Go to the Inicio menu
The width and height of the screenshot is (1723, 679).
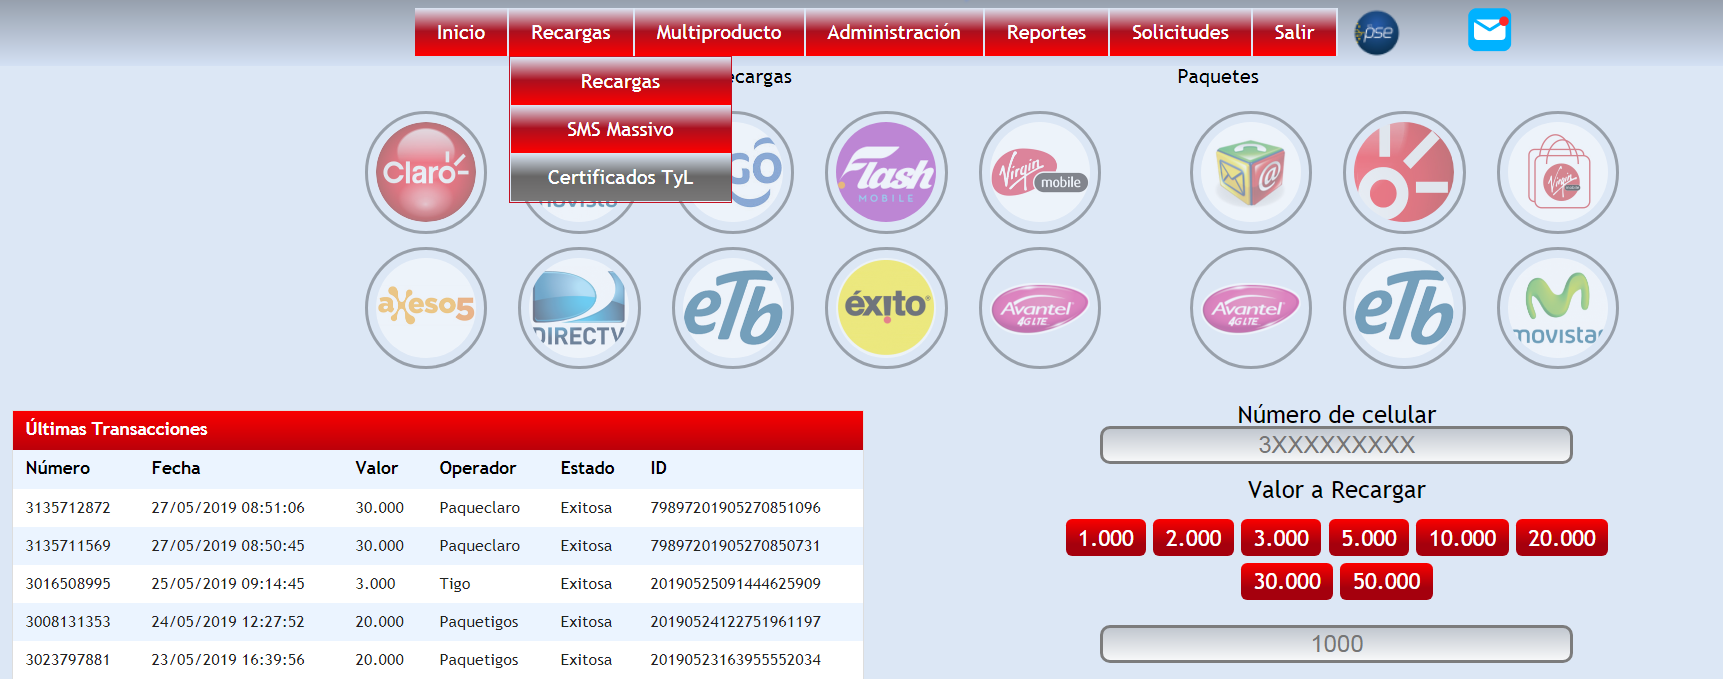pyautogui.click(x=461, y=32)
